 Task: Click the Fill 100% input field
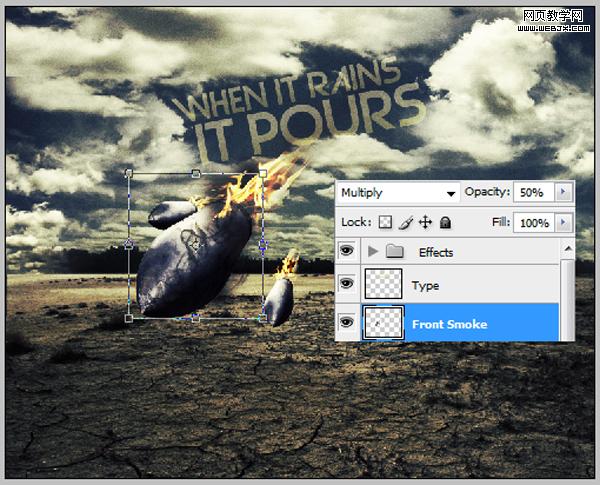534,223
